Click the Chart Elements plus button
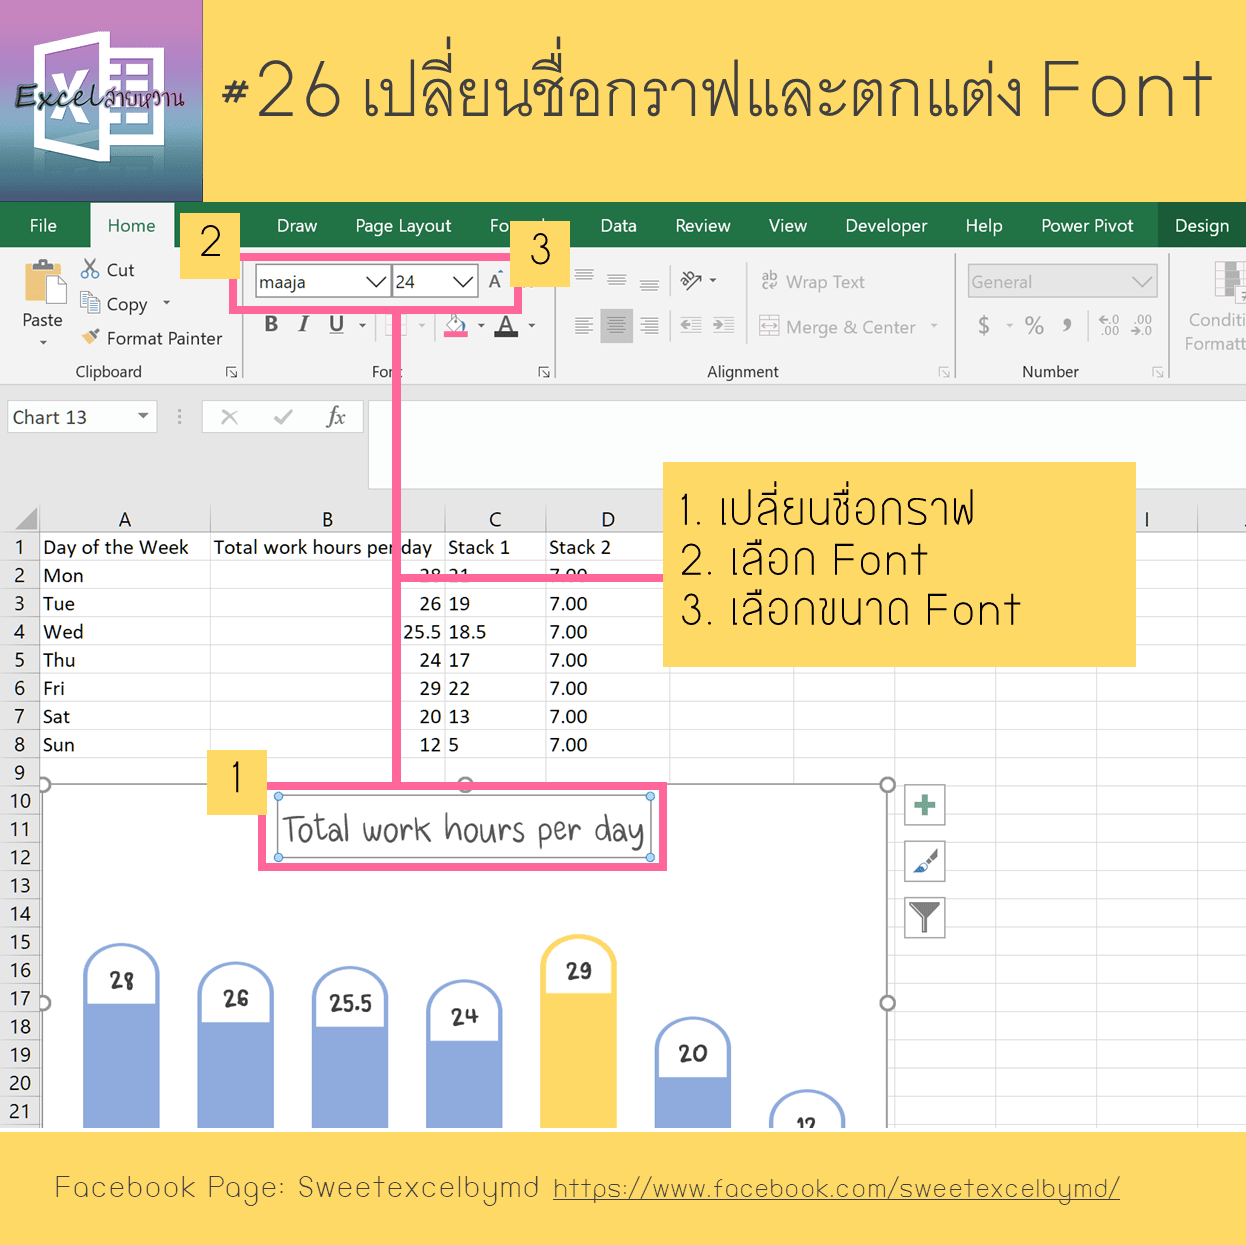1246x1245 pixels. [925, 804]
